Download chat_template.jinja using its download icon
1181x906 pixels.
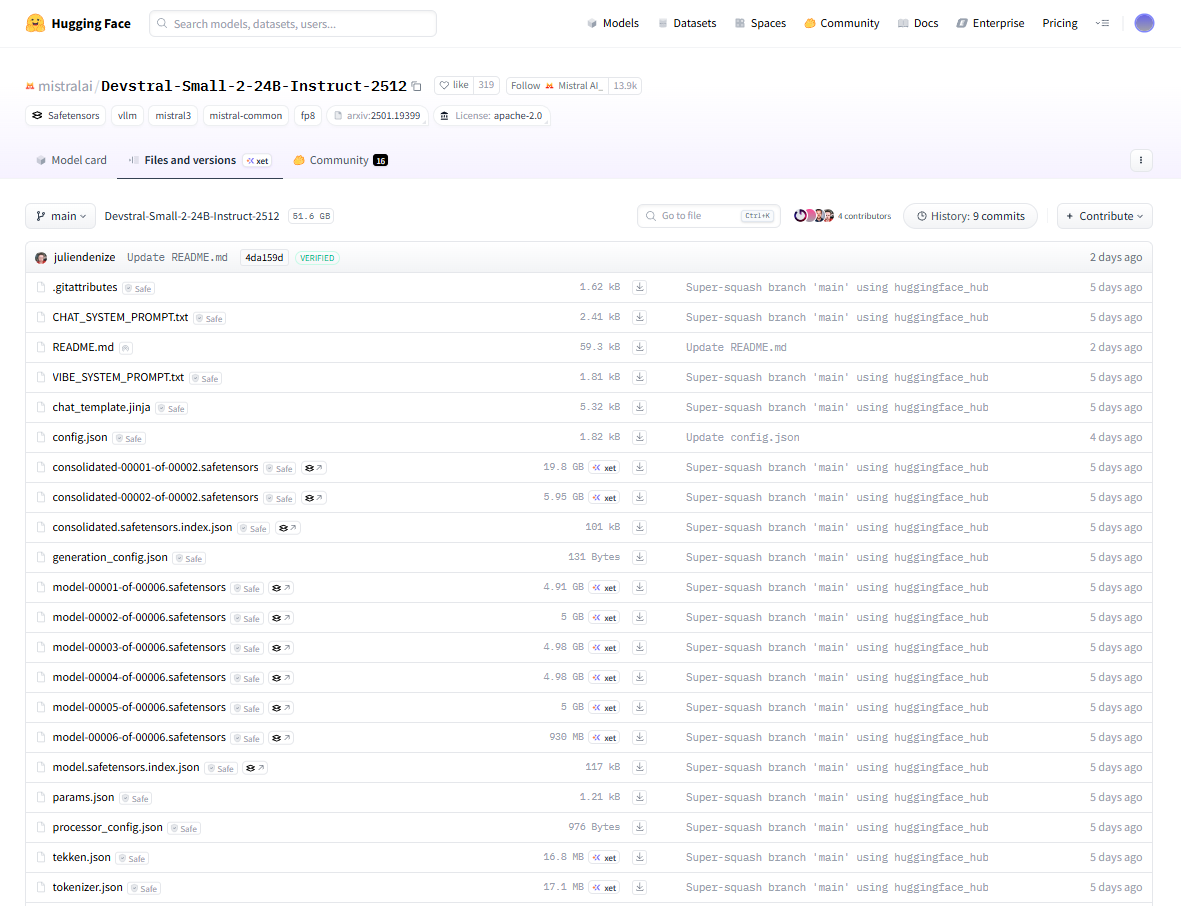tap(639, 407)
